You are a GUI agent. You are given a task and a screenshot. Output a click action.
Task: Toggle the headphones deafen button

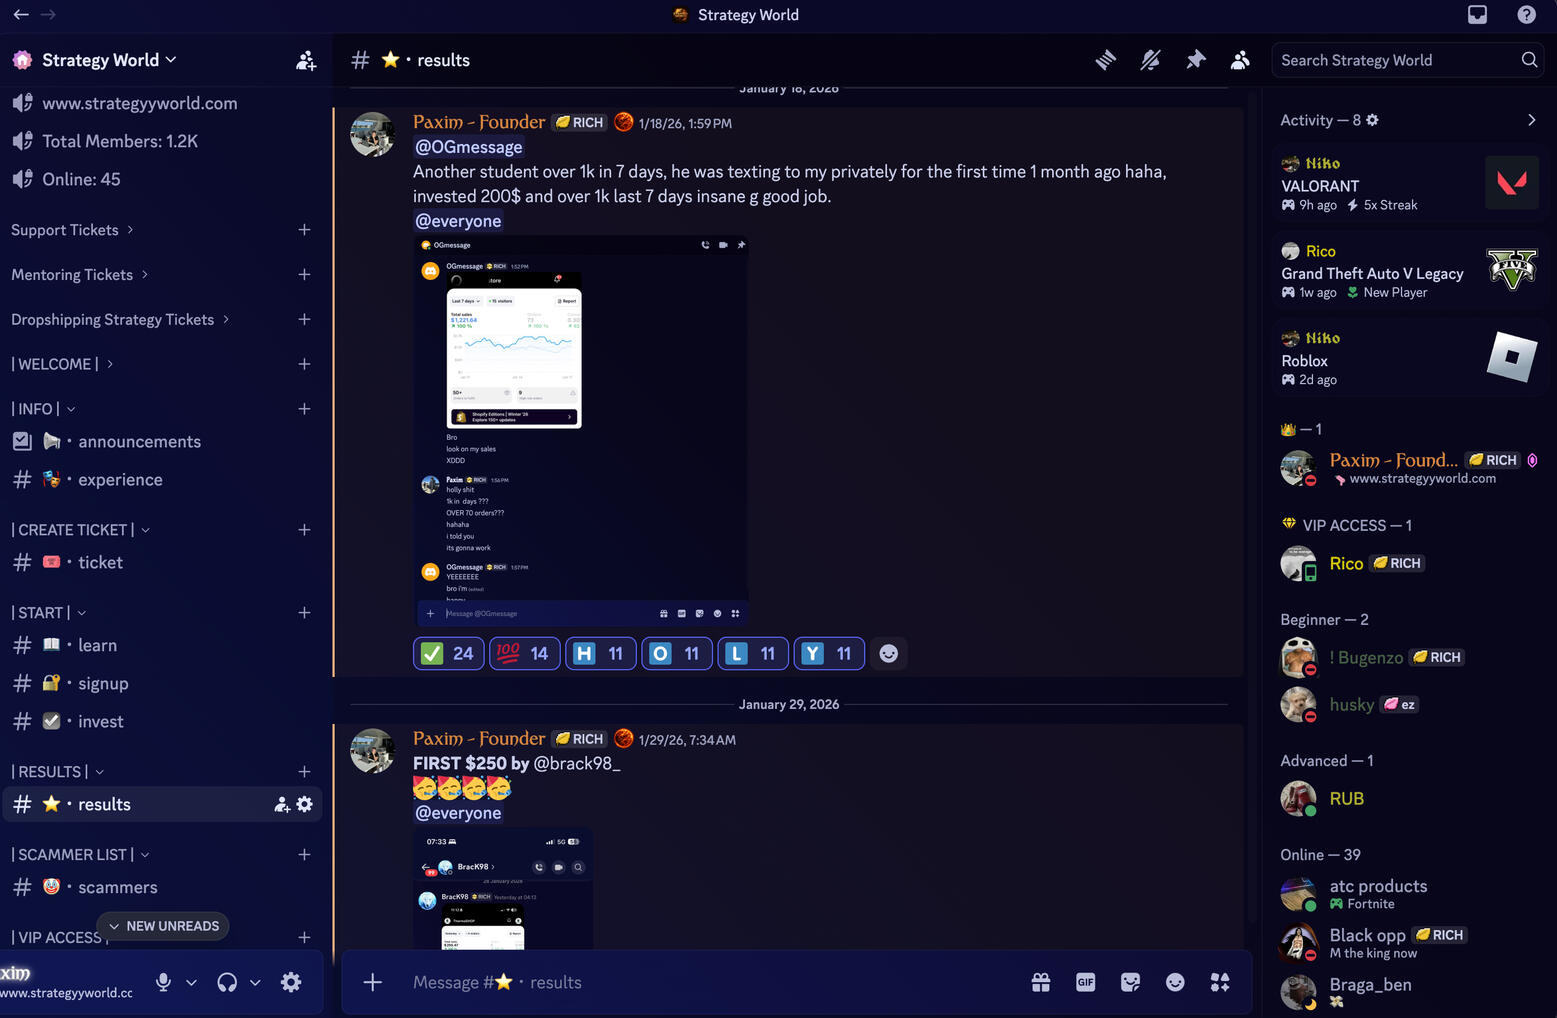click(x=227, y=982)
